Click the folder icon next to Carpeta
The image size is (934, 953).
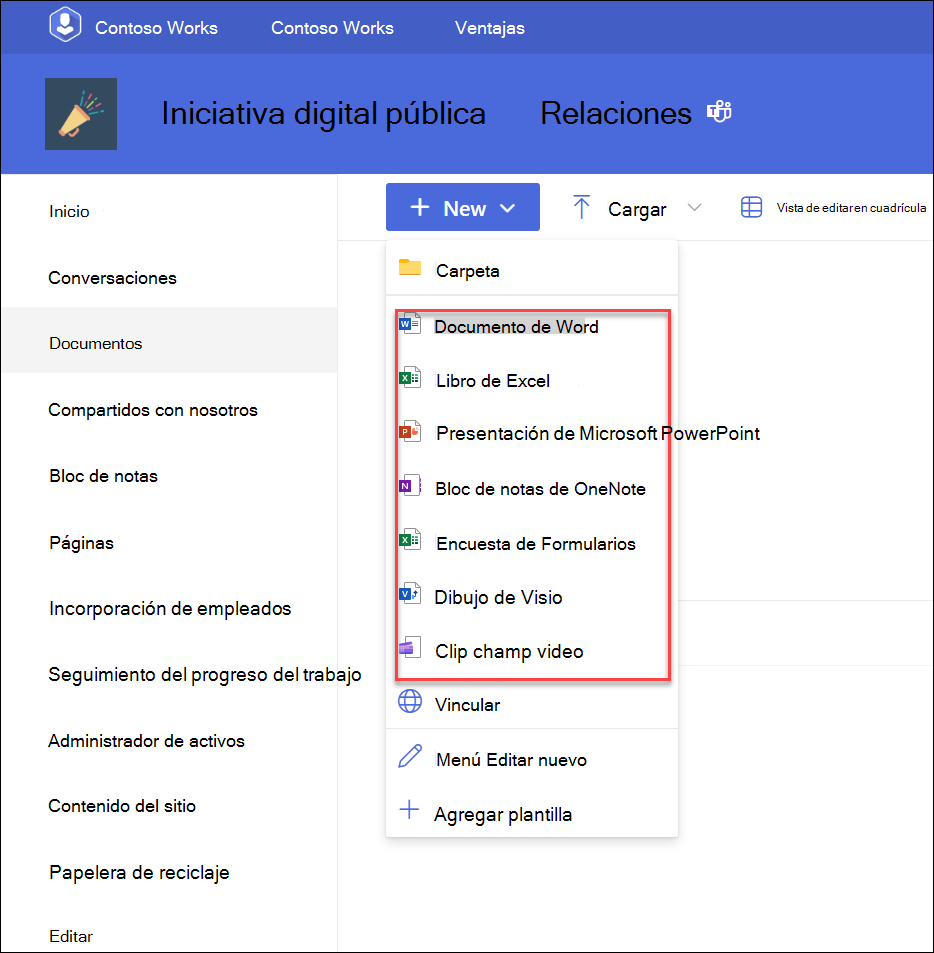pos(410,267)
